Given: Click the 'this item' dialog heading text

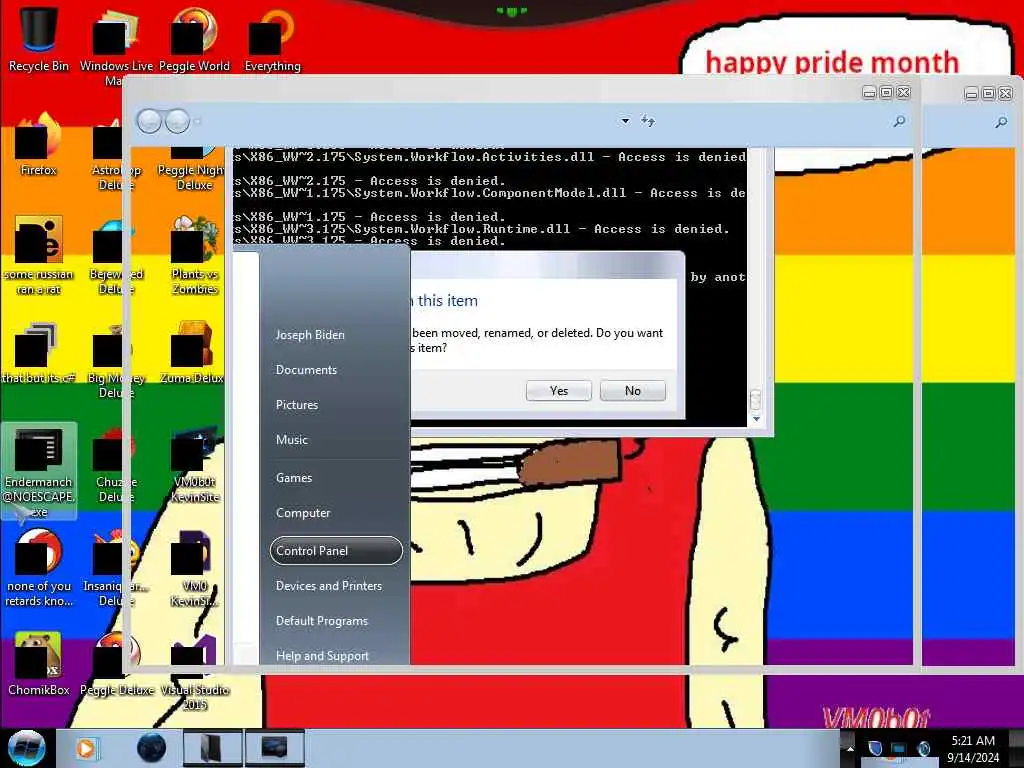Looking at the screenshot, I should point(447,300).
